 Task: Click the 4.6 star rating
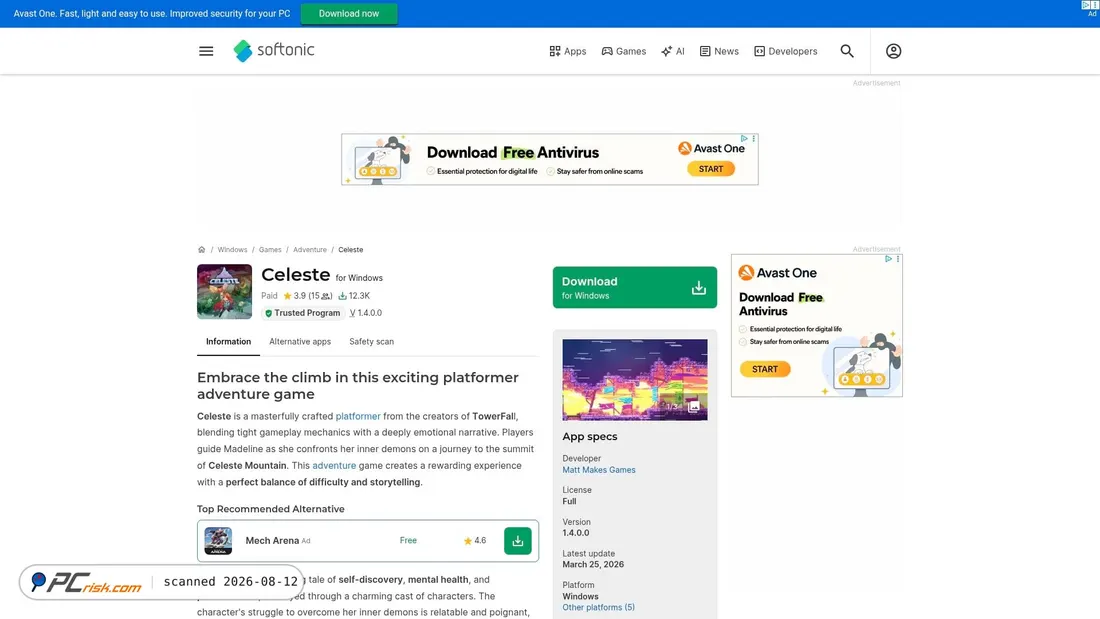tap(475, 540)
